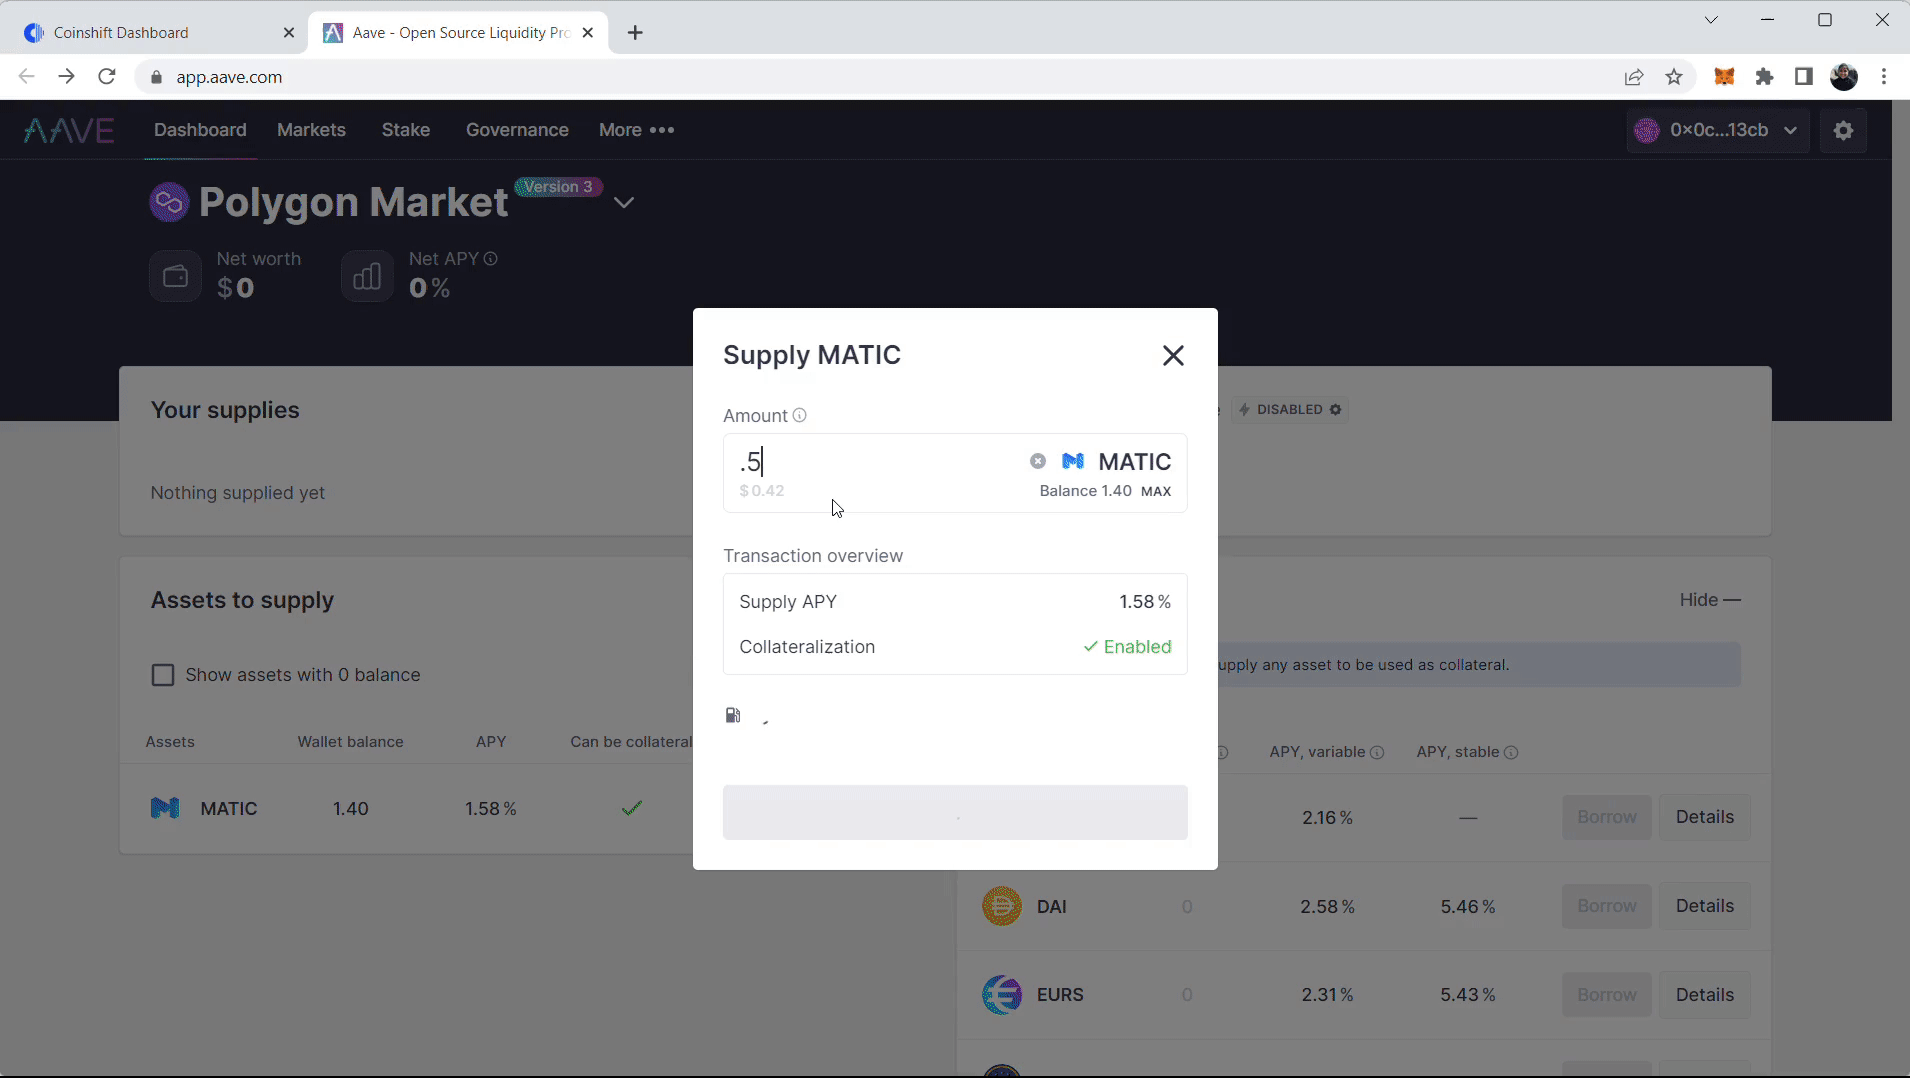Click the APY, stable info icon
The width and height of the screenshot is (1910, 1078).
click(x=1511, y=752)
